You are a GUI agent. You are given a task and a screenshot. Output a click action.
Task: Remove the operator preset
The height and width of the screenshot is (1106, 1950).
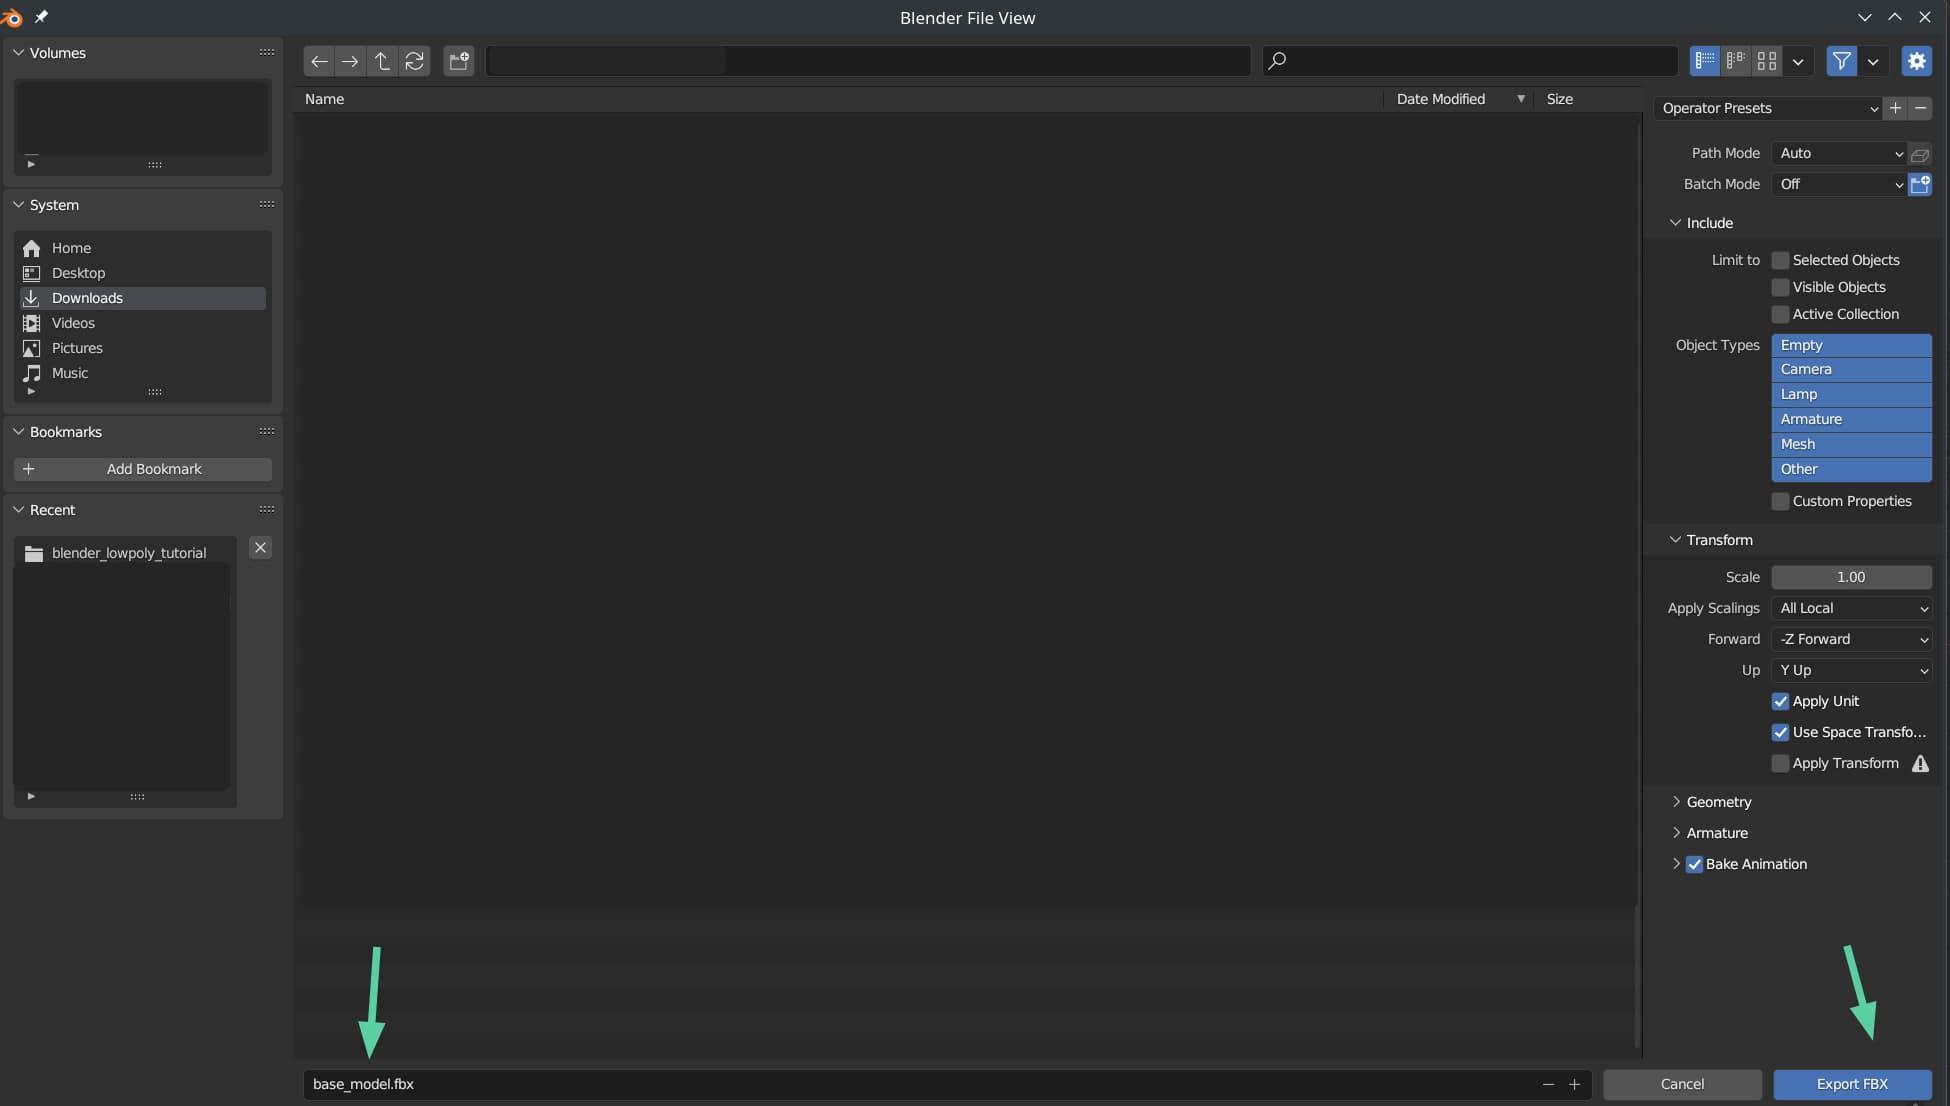tap(1920, 108)
